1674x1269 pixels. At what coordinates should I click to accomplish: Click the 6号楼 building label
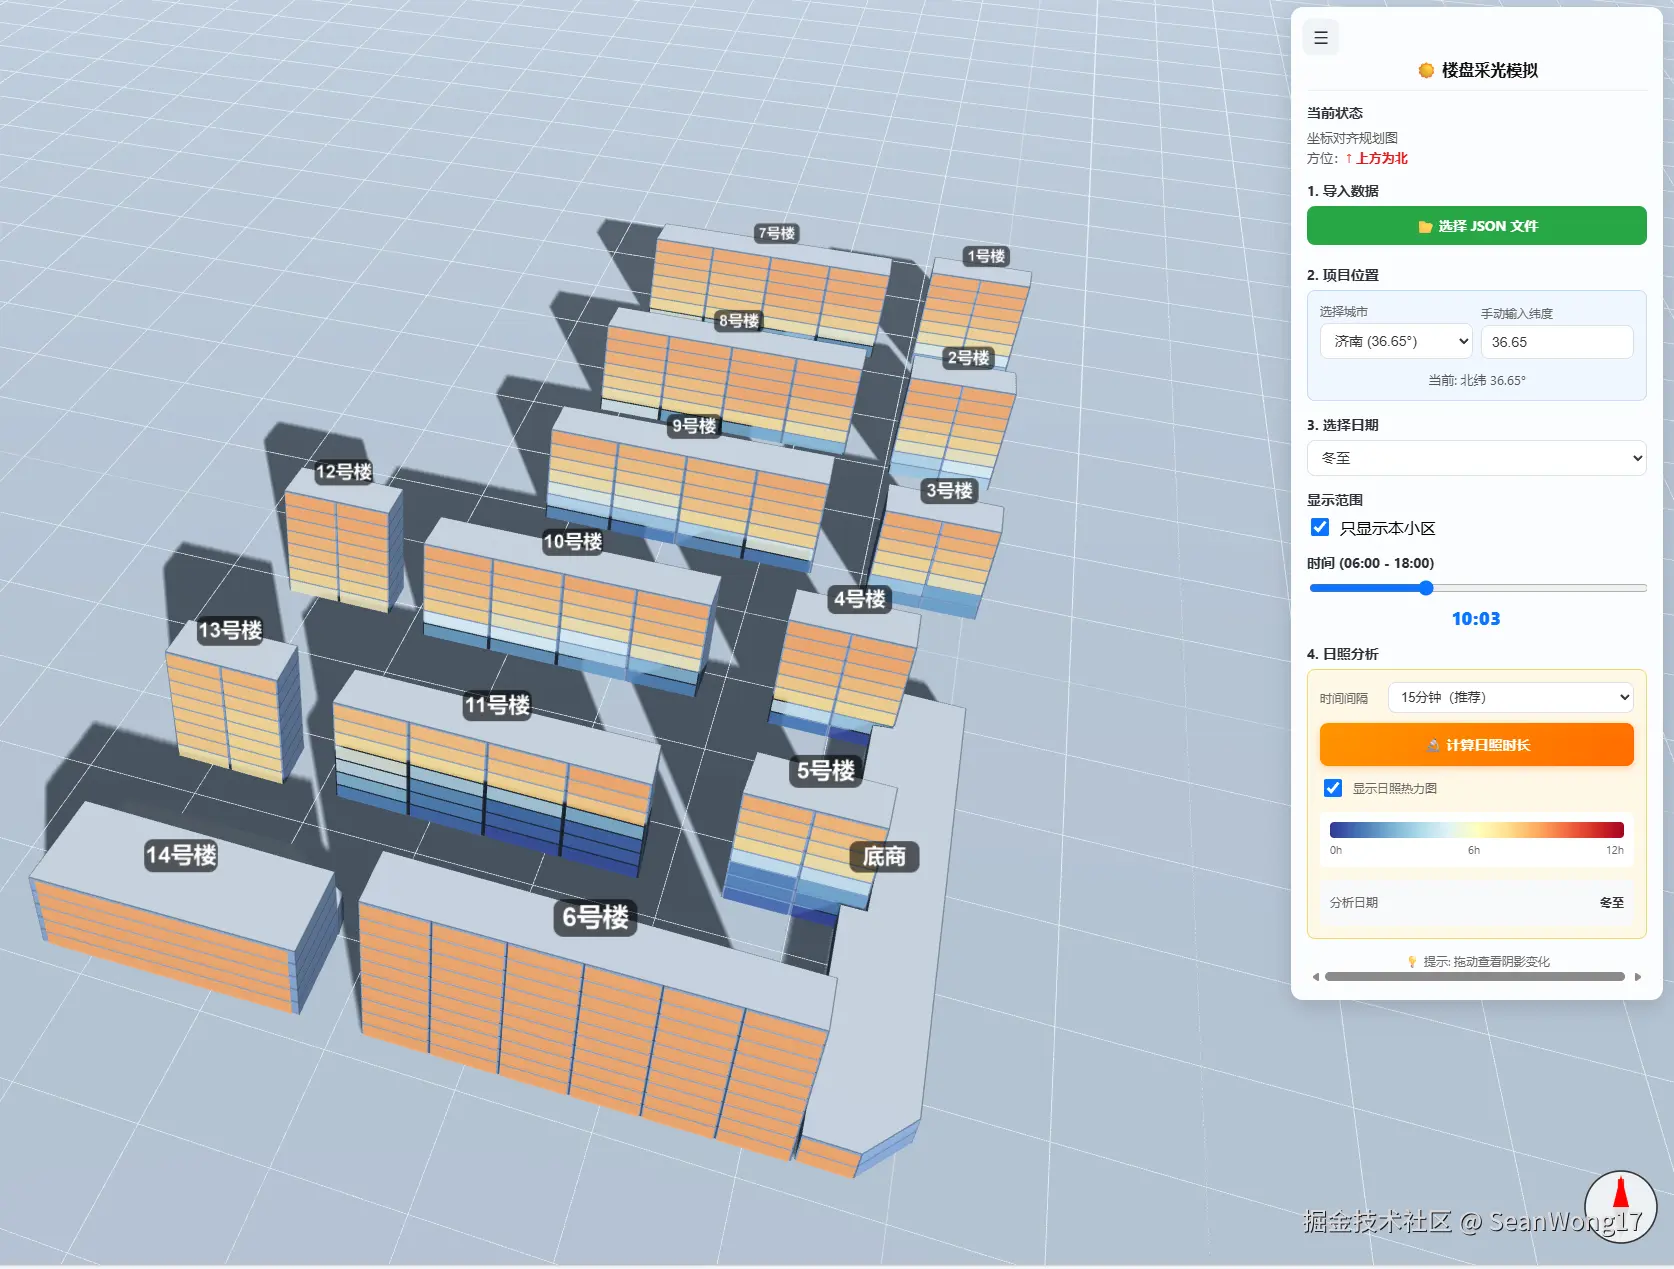pos(595,917)
